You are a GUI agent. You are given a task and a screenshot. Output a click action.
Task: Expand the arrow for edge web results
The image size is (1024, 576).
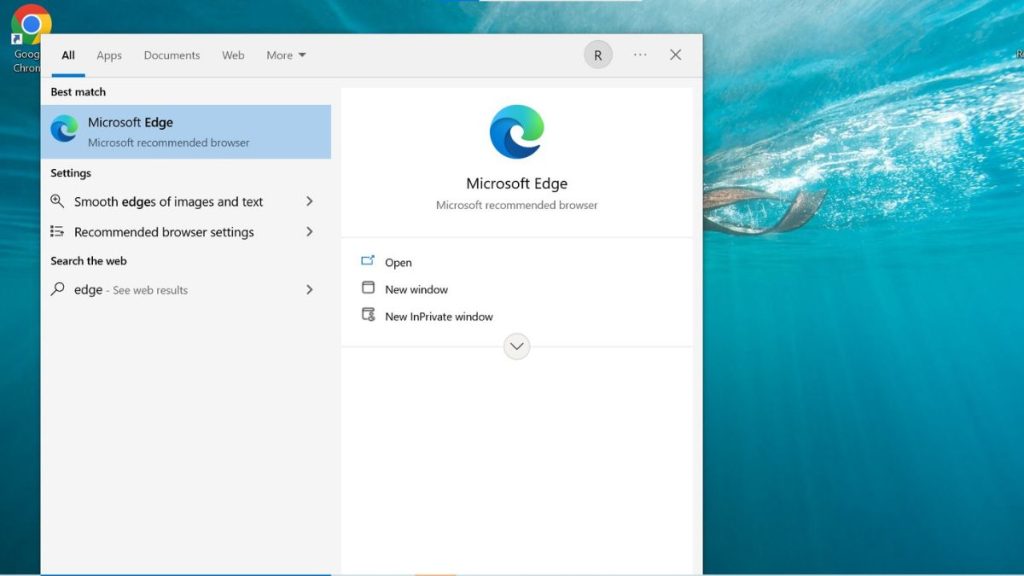[x=309, y=290]
